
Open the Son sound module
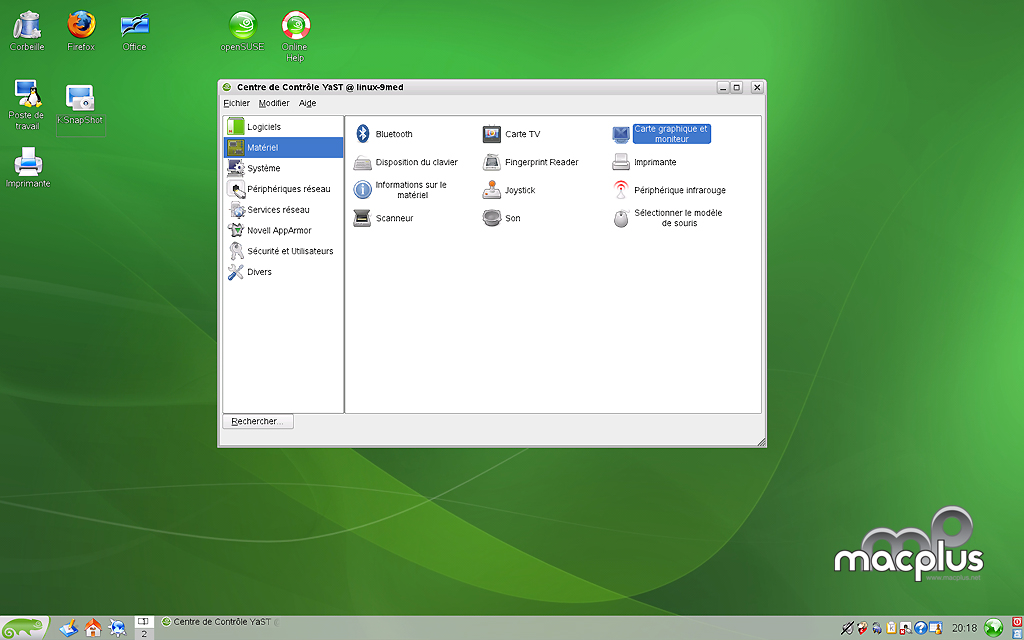point(502,218)
